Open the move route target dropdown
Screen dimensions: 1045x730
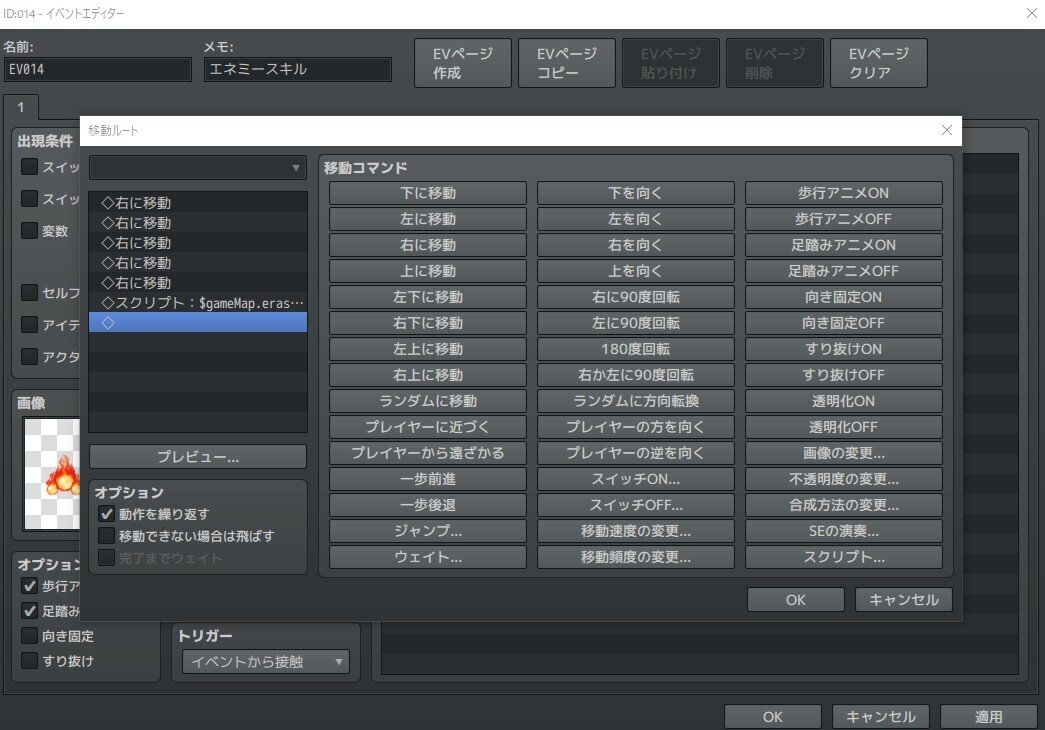pos(197,167)
